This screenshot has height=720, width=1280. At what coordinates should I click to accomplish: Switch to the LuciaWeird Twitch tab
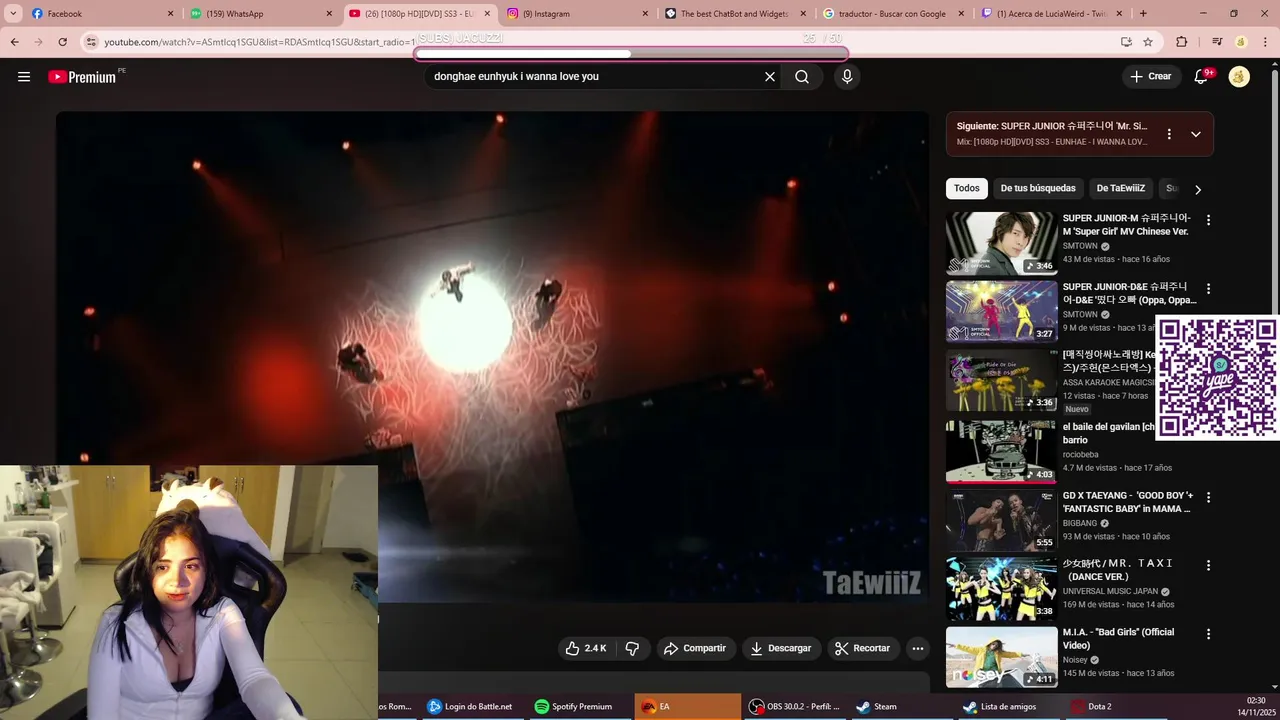[x=1050, y=14]
